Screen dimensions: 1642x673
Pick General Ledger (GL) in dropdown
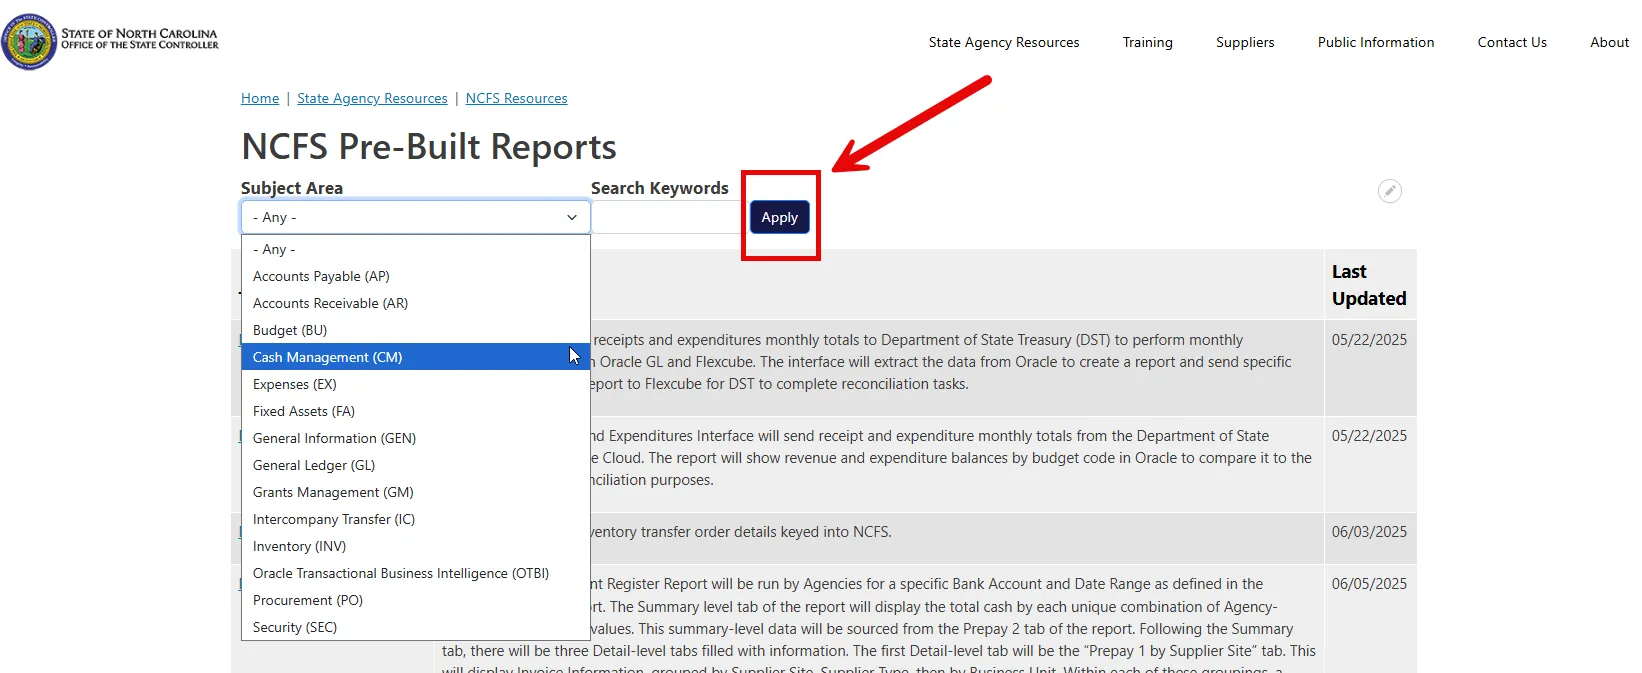[x=314, y=465]
